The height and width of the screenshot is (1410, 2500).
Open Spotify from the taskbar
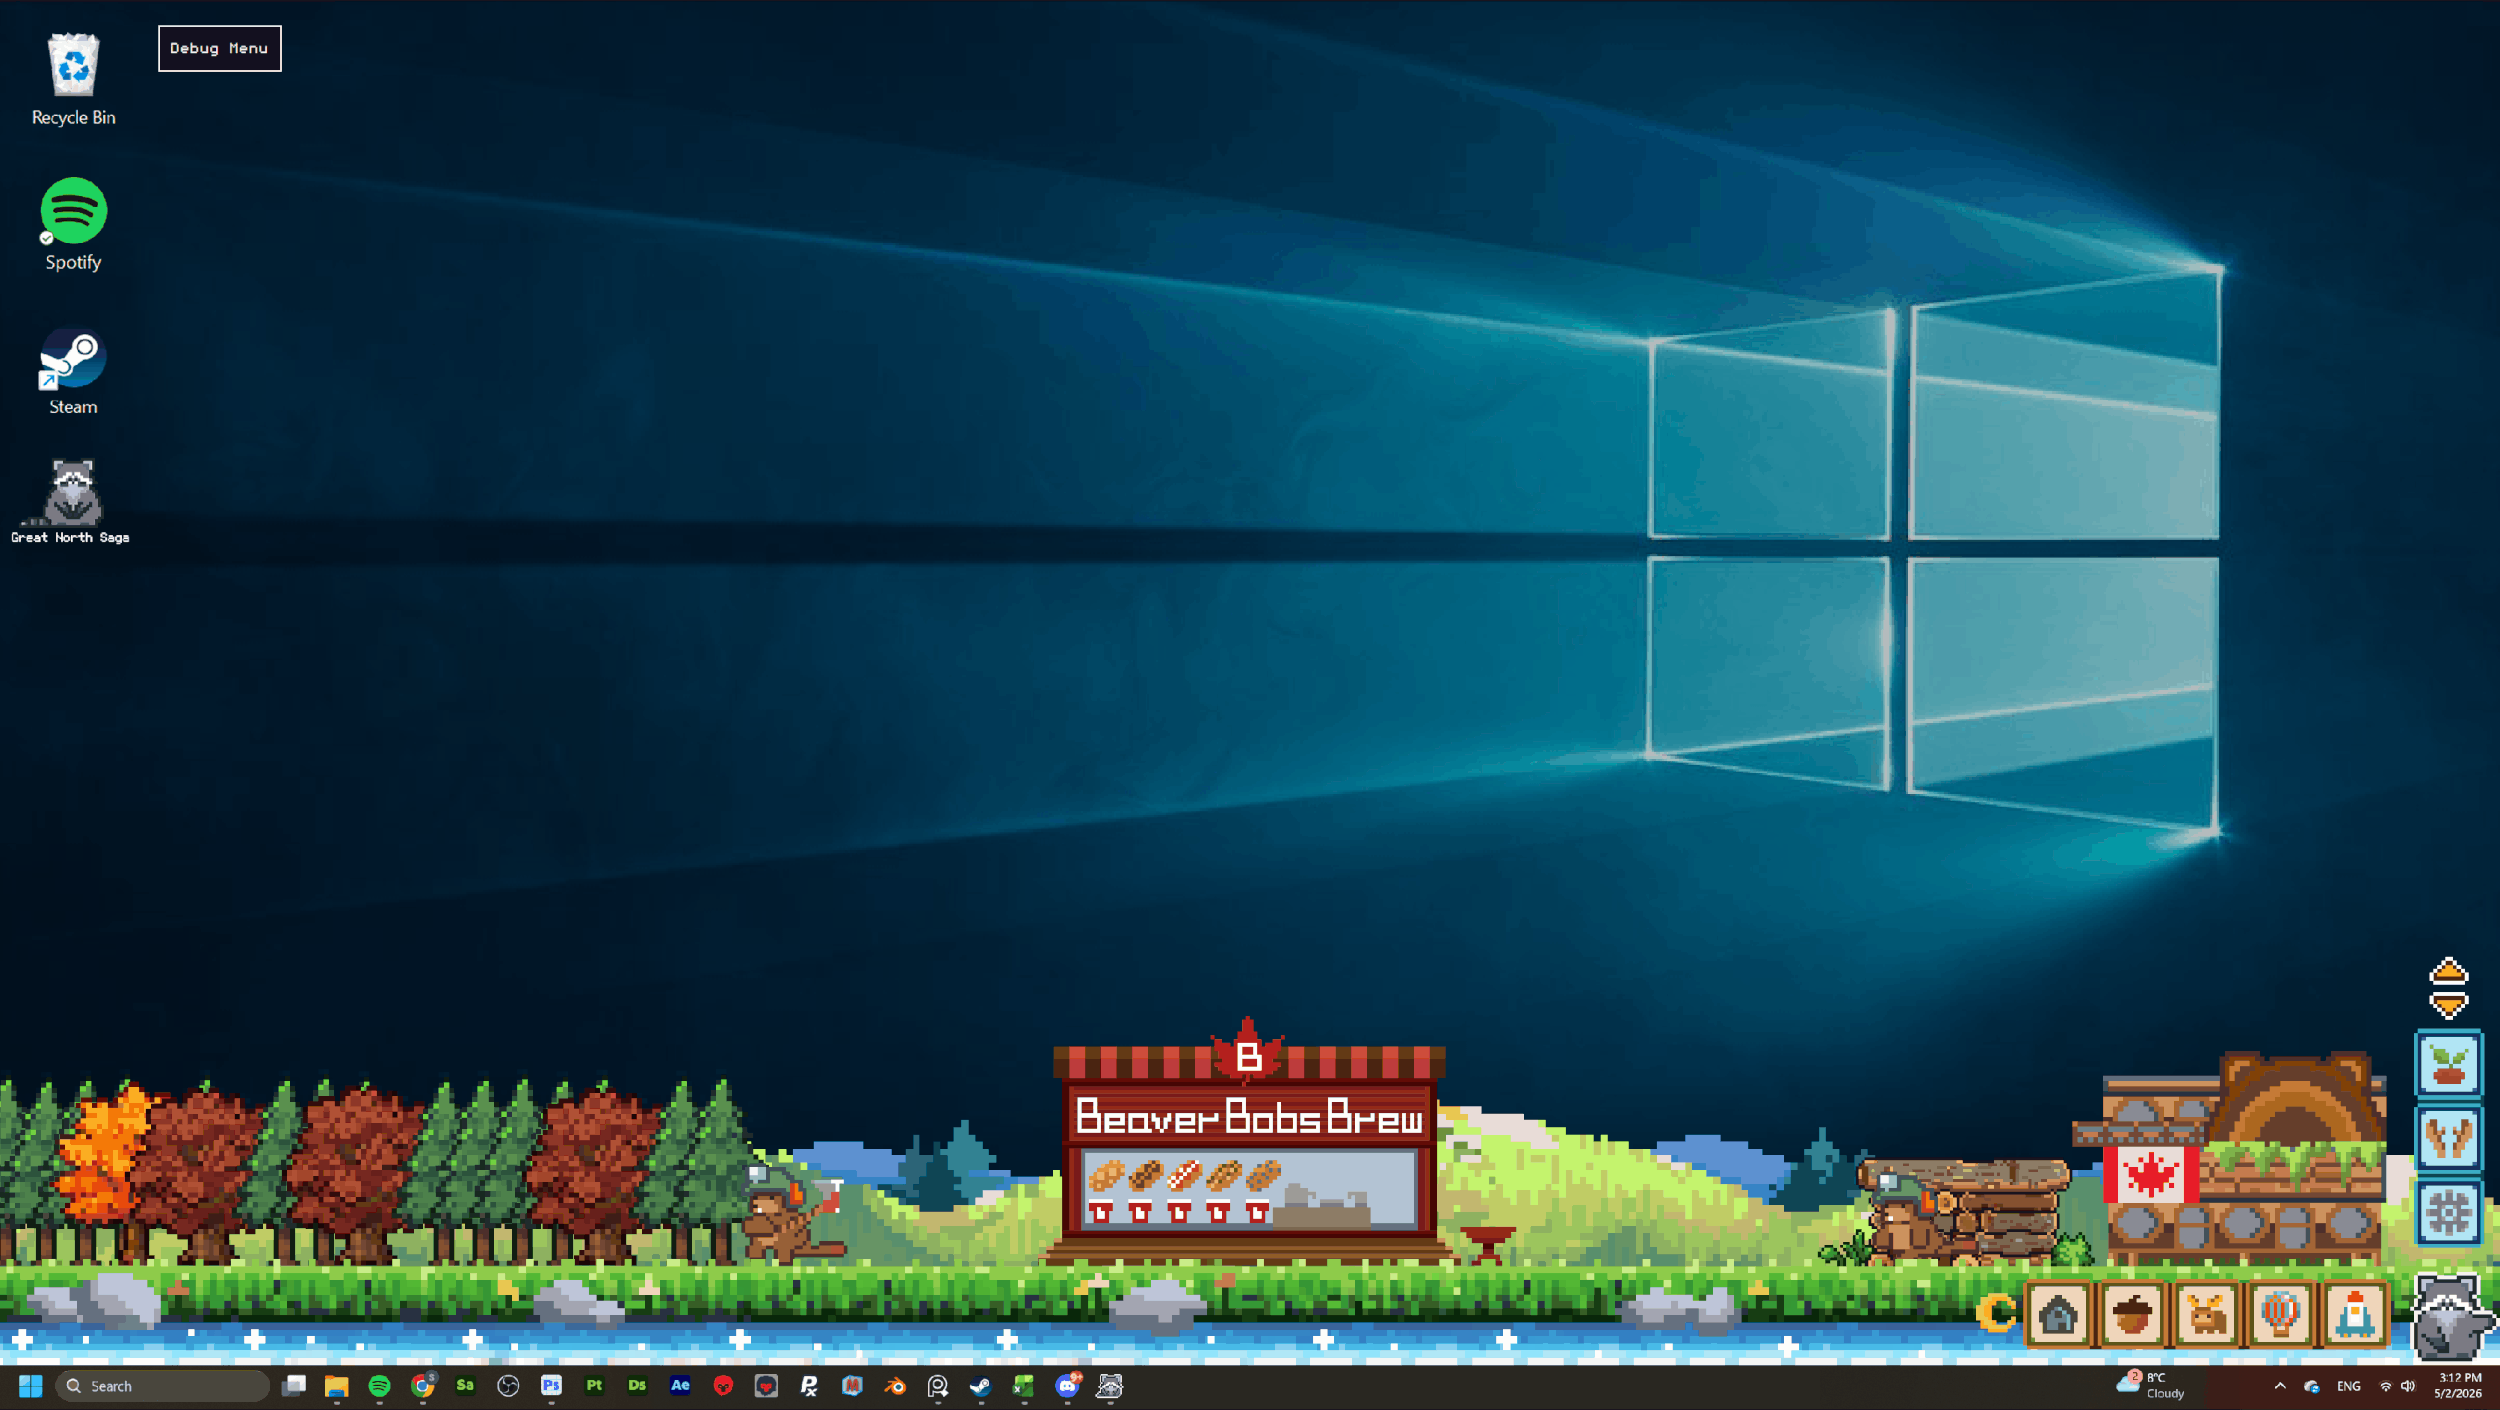pos(379,1386)
